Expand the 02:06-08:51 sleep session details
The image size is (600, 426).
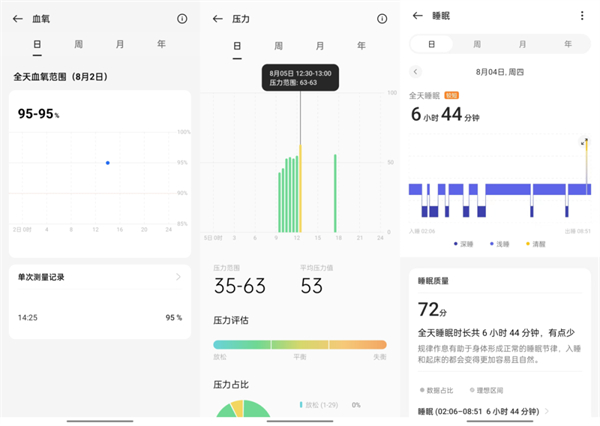(x=547, y=411)
